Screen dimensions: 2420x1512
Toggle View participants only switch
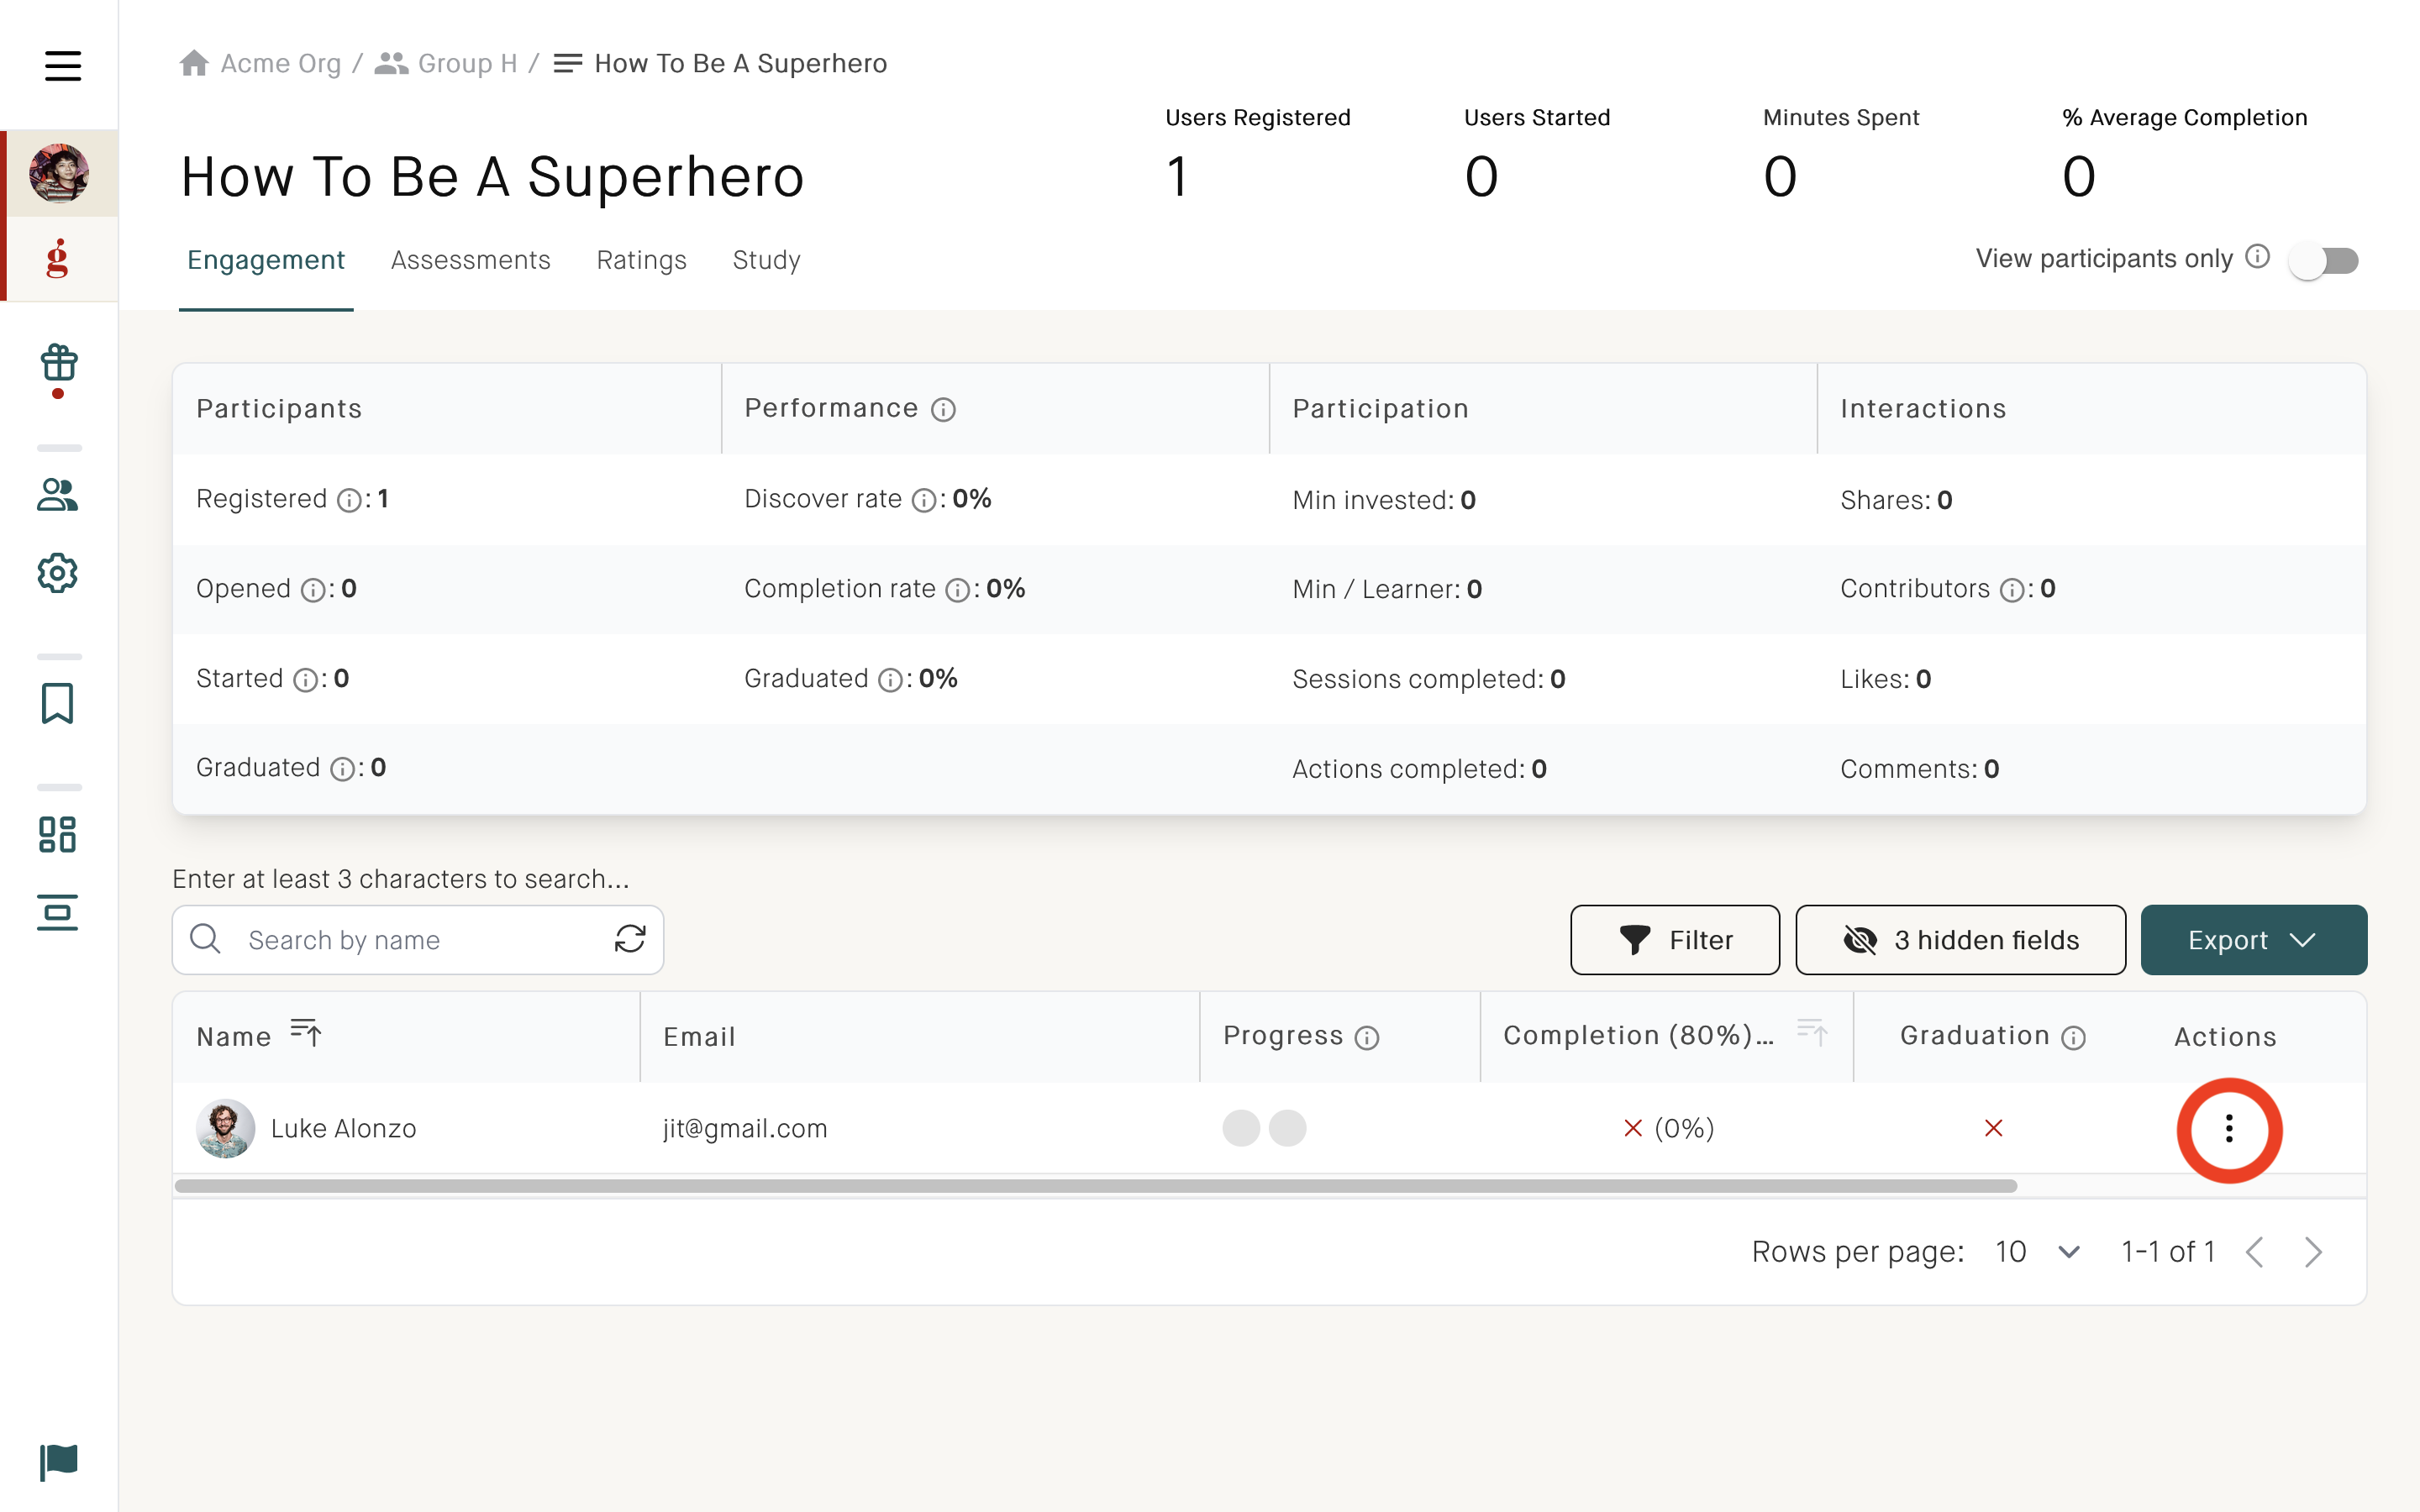[x=2324, y=261]
